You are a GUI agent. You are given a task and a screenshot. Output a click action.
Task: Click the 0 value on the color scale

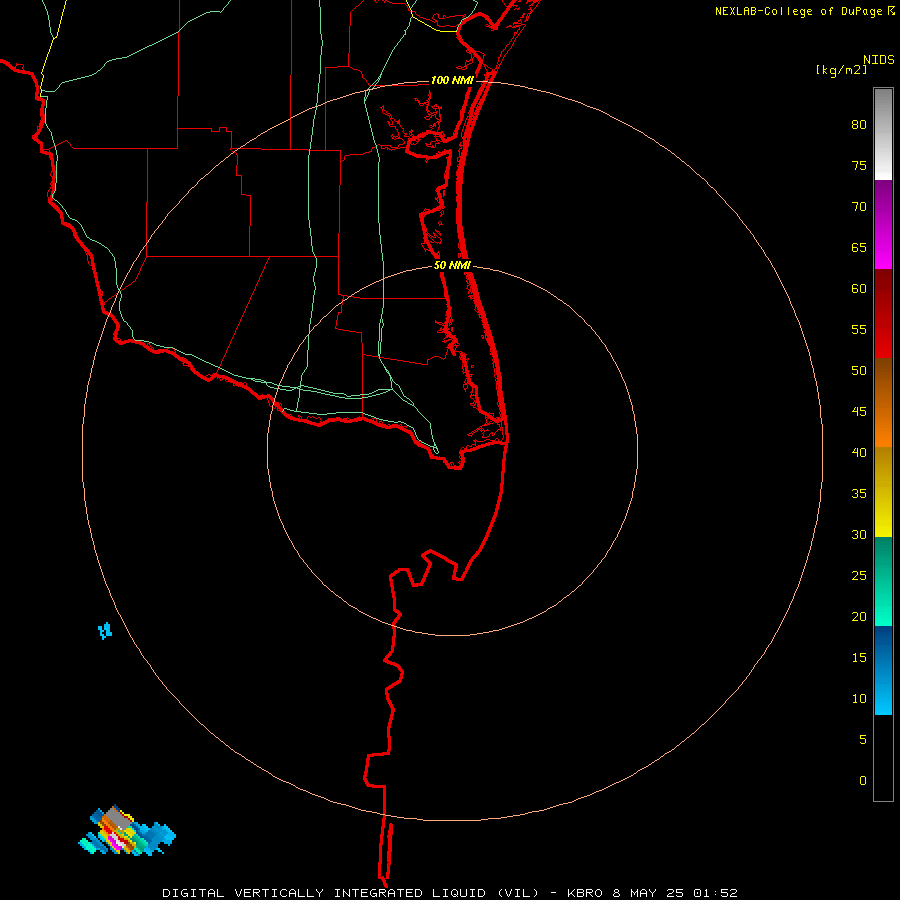point(863,781)
